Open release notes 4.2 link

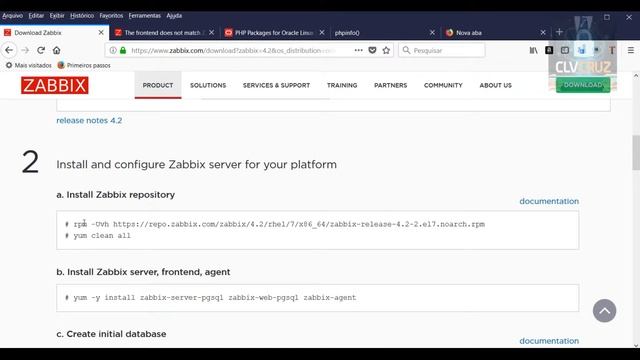[x=89, y=120]
